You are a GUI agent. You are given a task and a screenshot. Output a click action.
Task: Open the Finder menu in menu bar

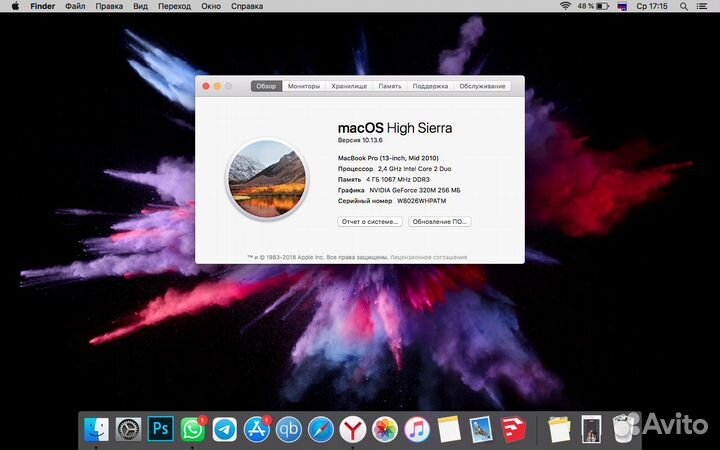click(x=43, y=6)
